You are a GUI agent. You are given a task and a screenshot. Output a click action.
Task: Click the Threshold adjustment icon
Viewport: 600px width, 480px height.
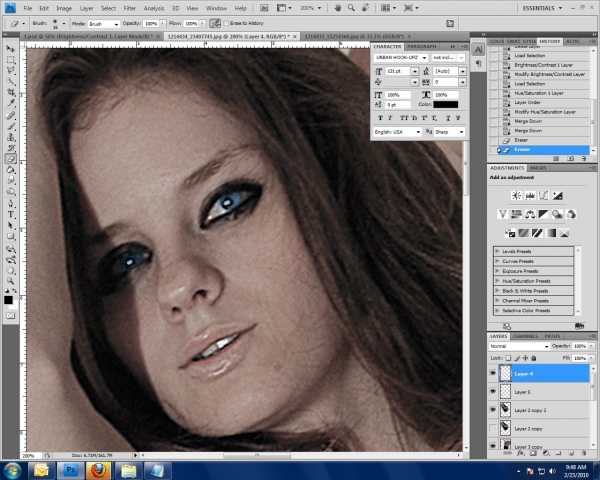pyautogui.click(x=537, y=233)
